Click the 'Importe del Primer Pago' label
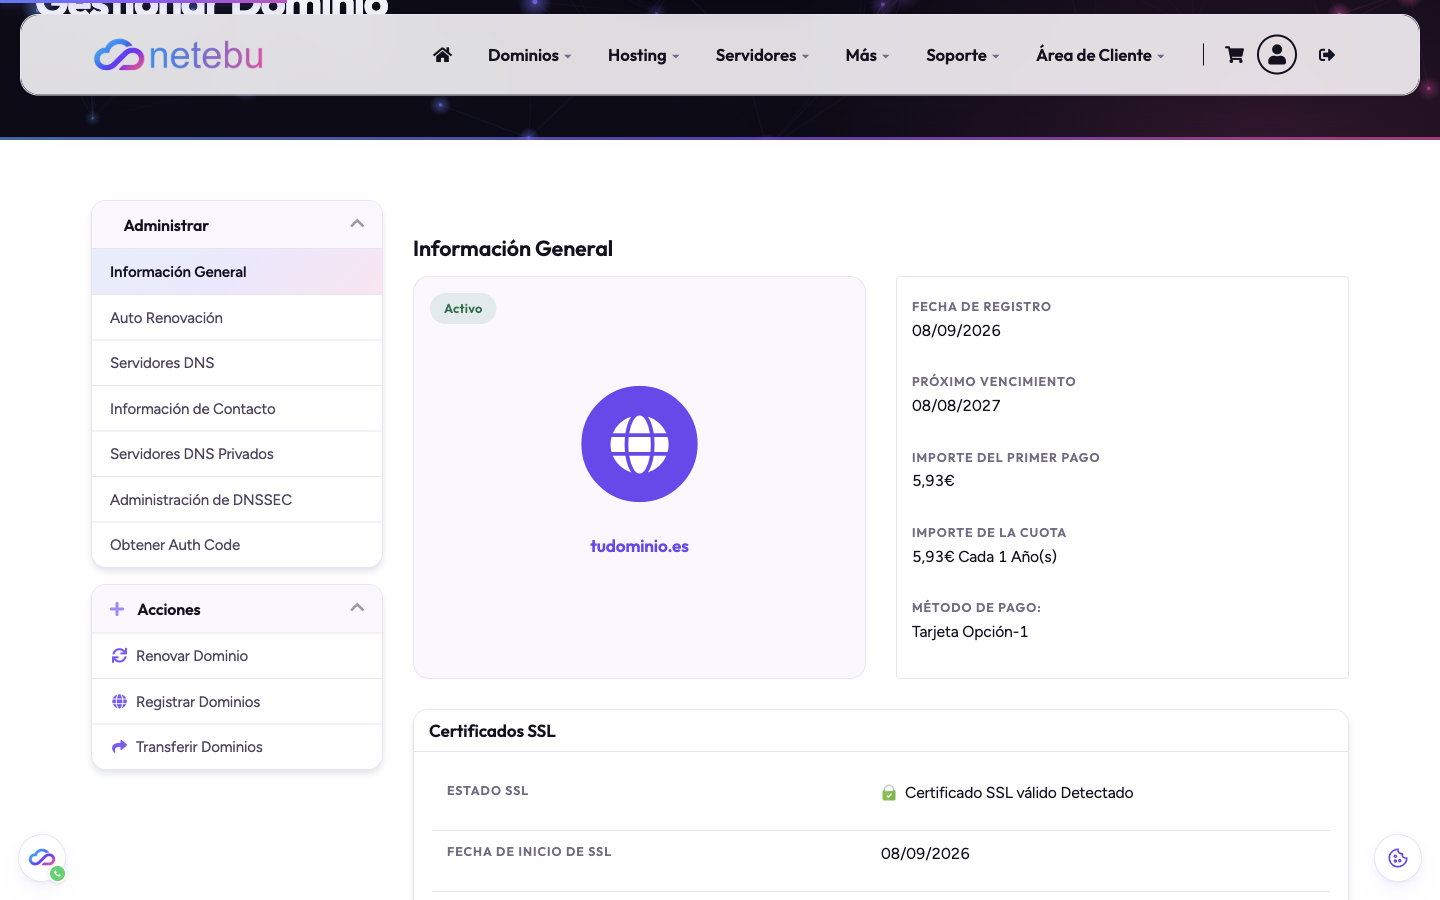The image size is (1440, 900). [x=1006, y=458]
